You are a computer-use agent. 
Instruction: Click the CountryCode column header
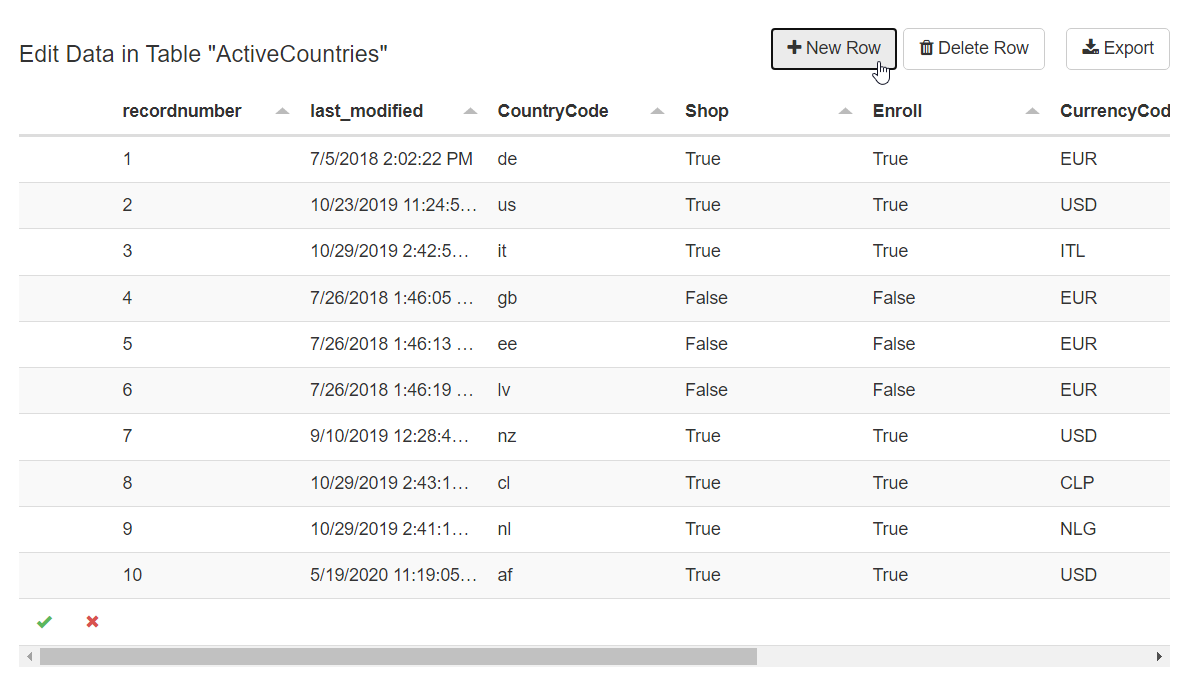pyautogui.click(x=553, y=111)
